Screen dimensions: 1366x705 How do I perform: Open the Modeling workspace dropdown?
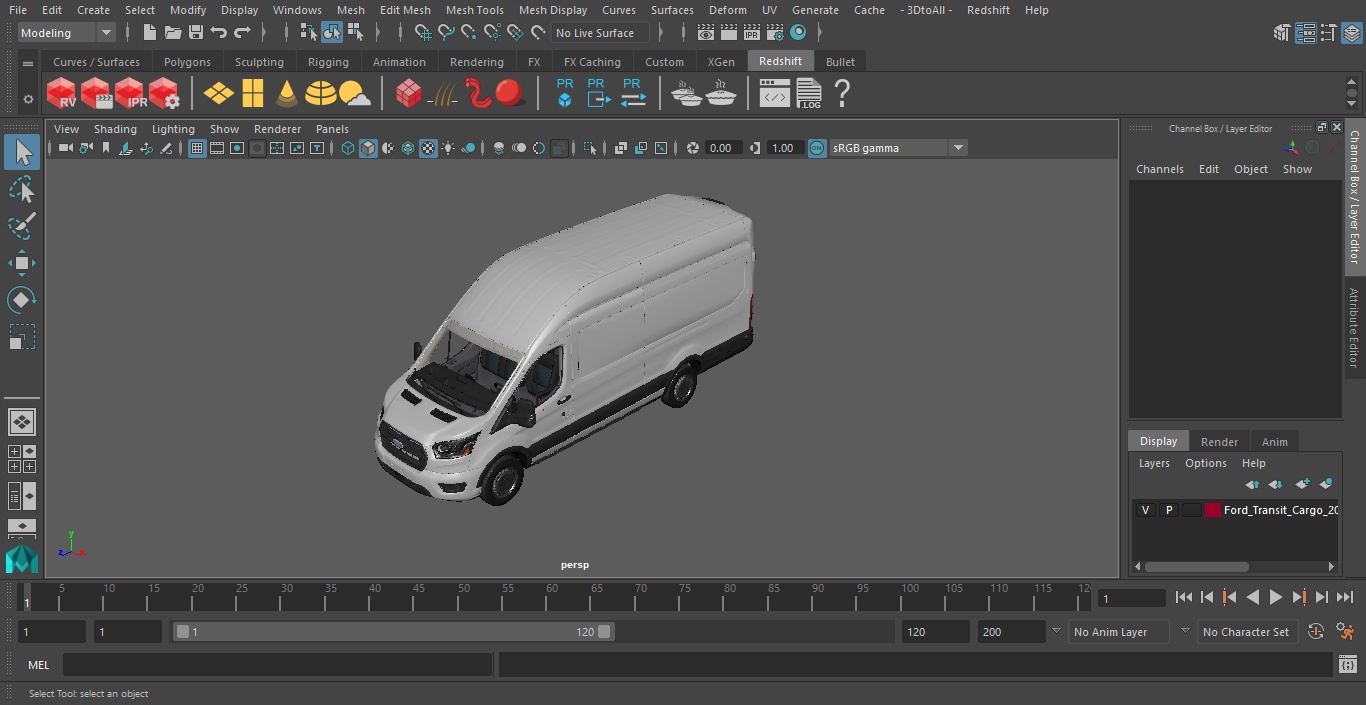point(67,33)
